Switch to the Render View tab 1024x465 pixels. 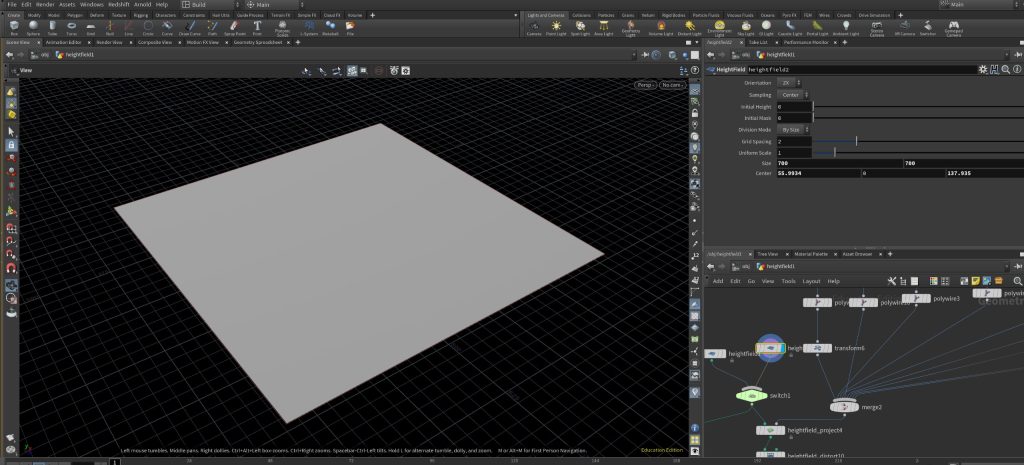pos(109,42)
